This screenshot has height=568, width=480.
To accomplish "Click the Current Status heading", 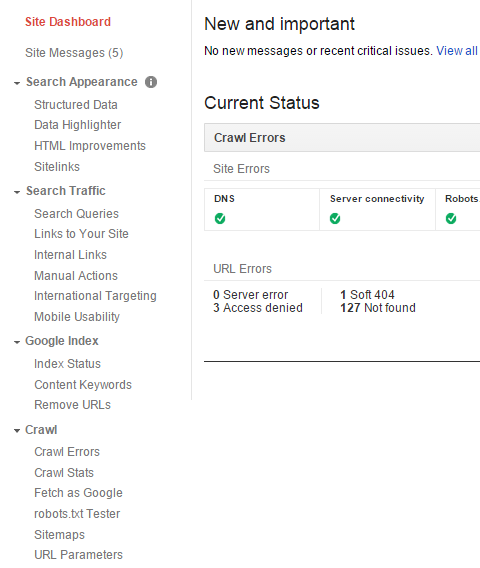I will pos(262,103).
